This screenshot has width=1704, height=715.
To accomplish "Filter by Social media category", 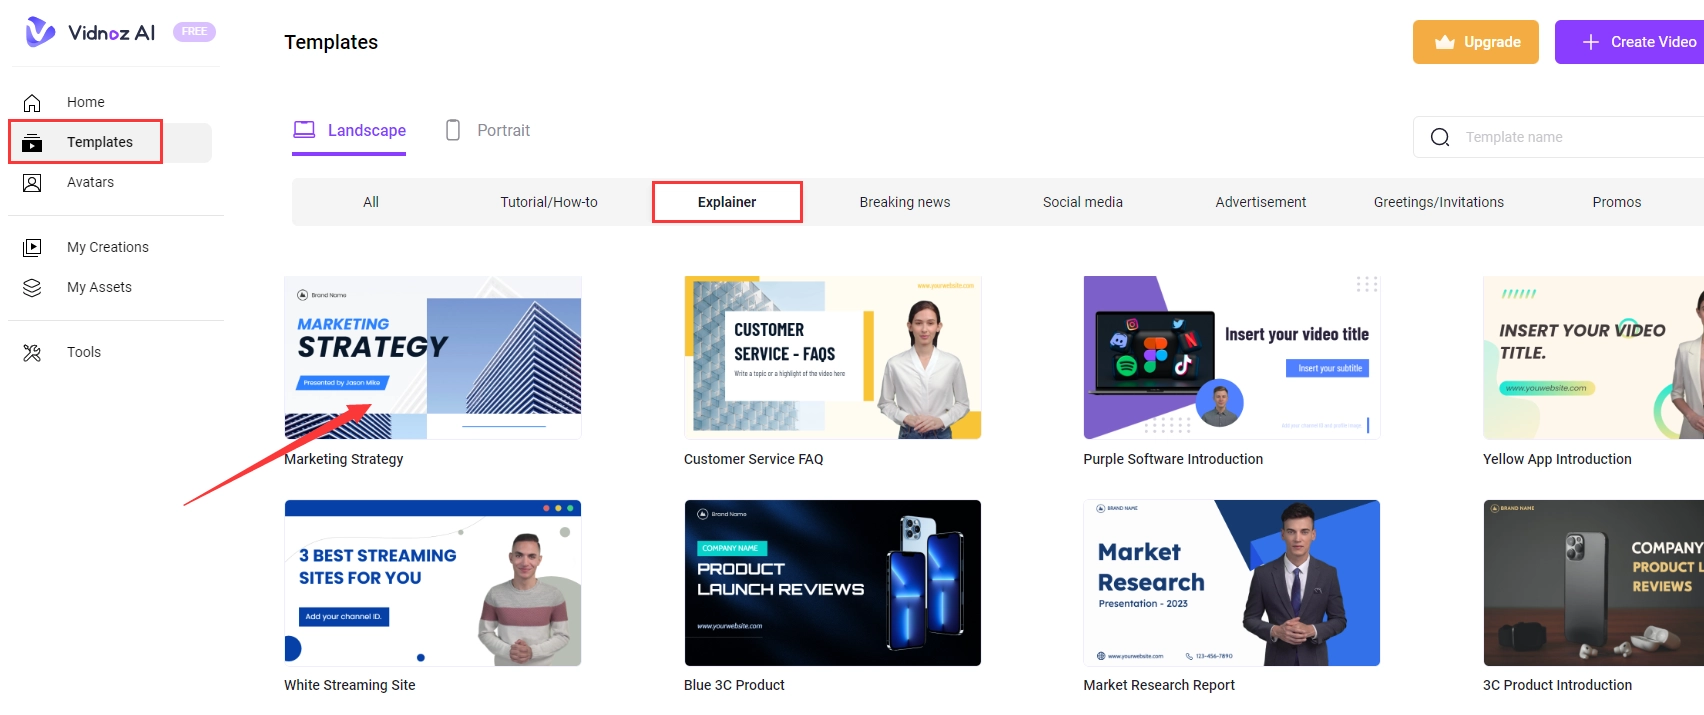I will click(1082, 202).
